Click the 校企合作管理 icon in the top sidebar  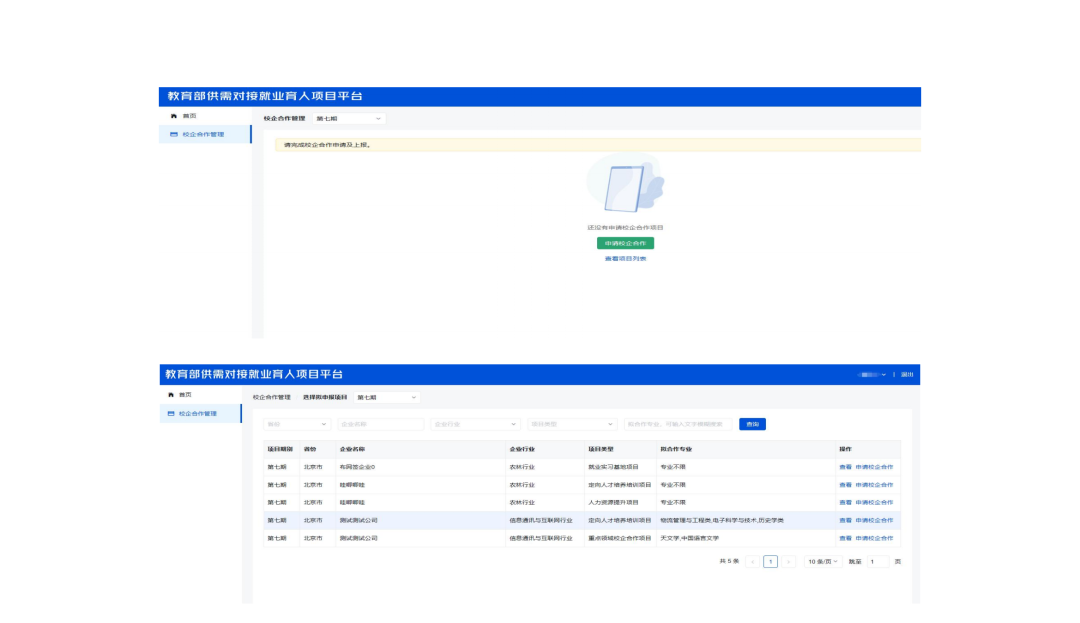tap(173, 134)
